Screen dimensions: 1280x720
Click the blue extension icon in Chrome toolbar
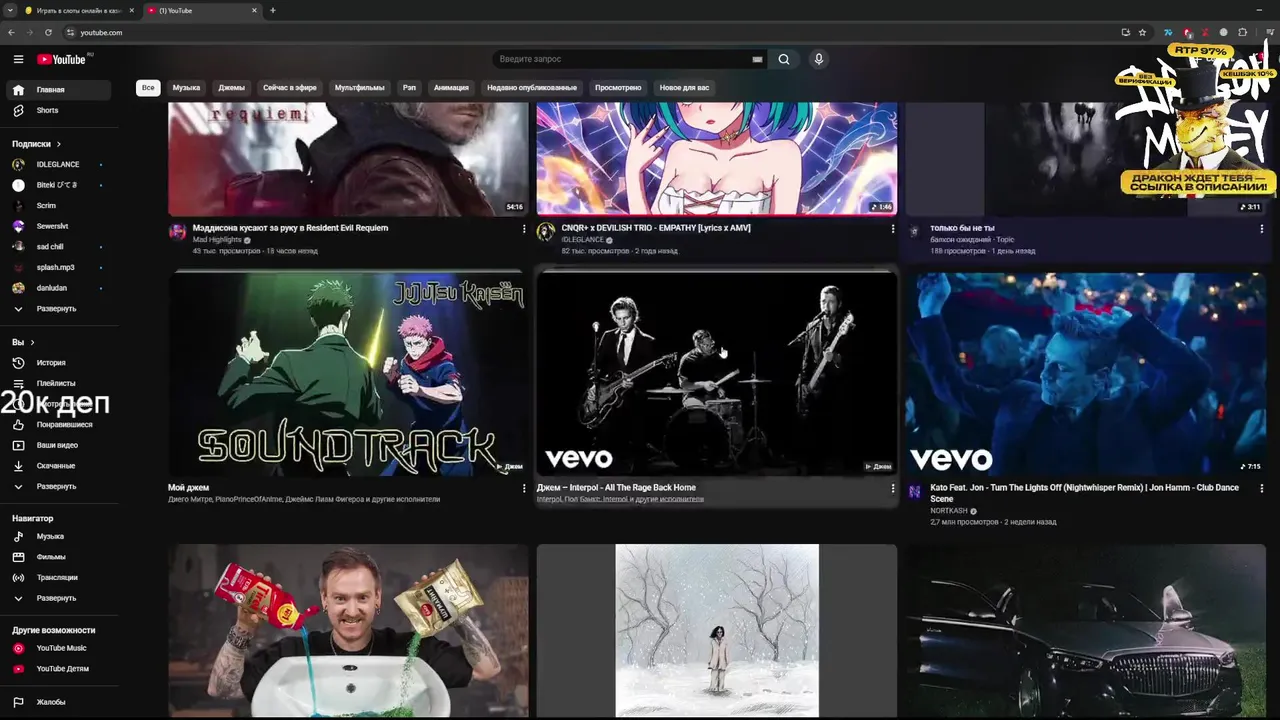[x=1168, y=32]
